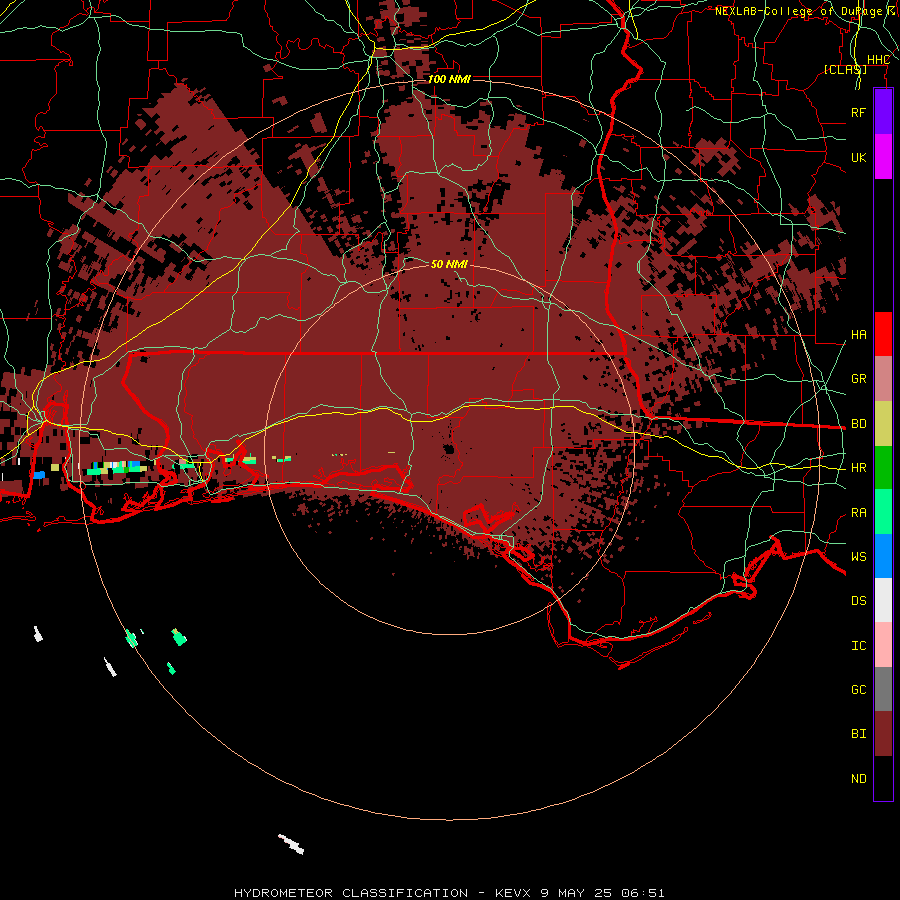Click the IC pink legend swatch

[883, 645]
